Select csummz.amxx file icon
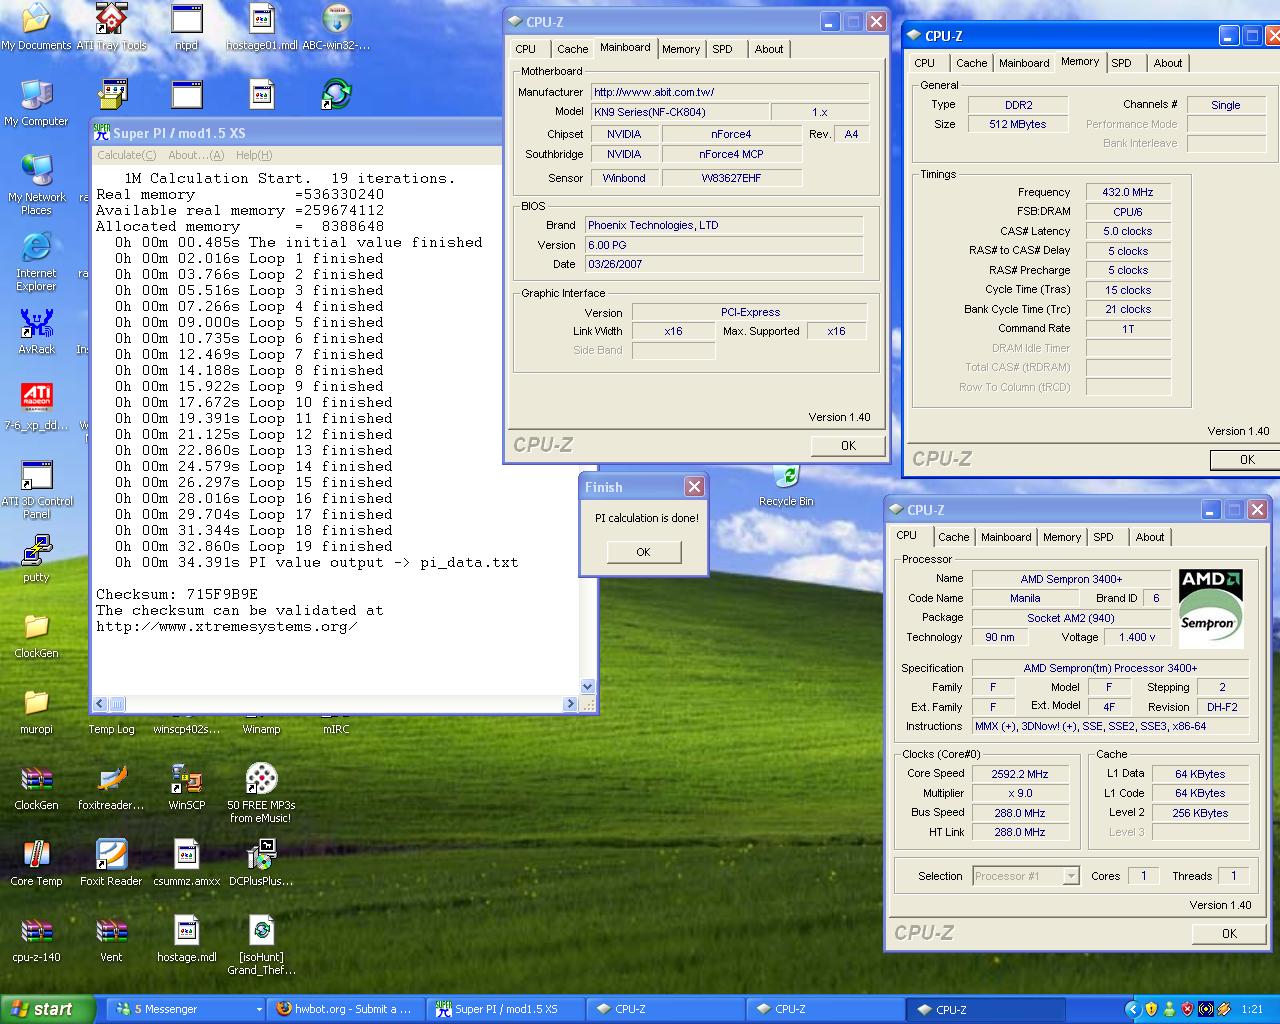The image size is (1280, 1024). pos(186,863)
